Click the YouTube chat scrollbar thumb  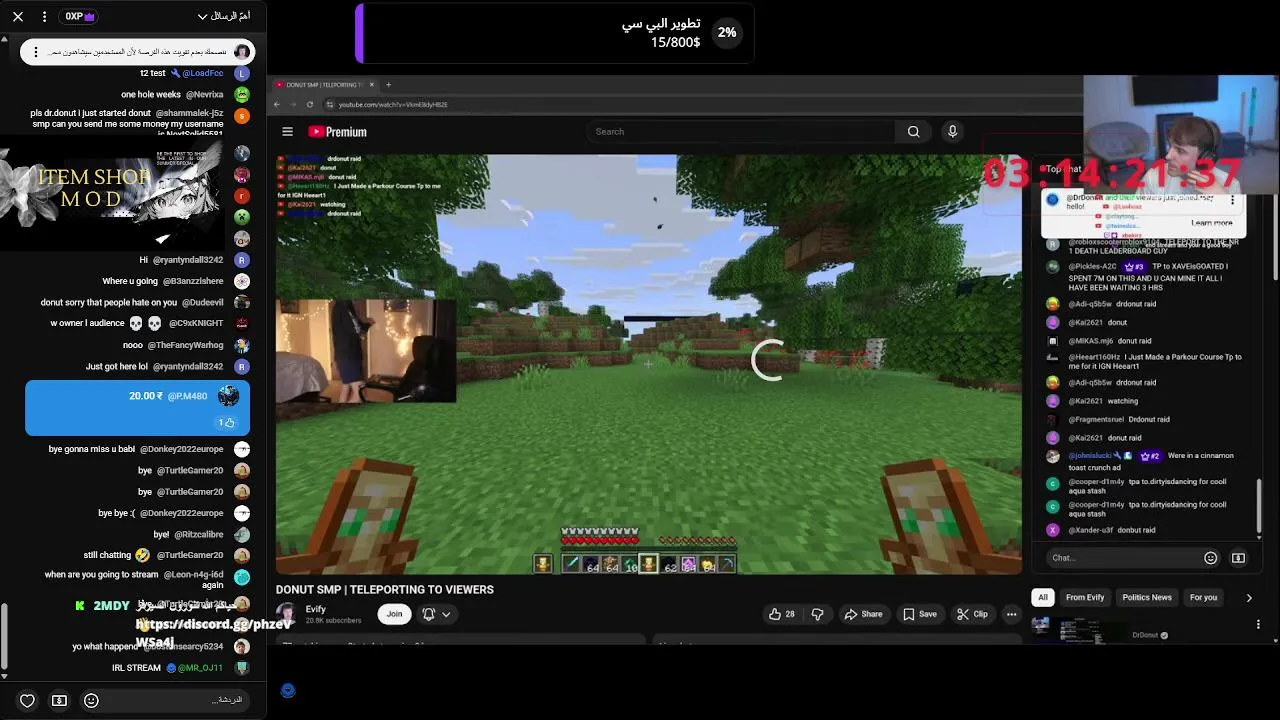click(1259, 506)
